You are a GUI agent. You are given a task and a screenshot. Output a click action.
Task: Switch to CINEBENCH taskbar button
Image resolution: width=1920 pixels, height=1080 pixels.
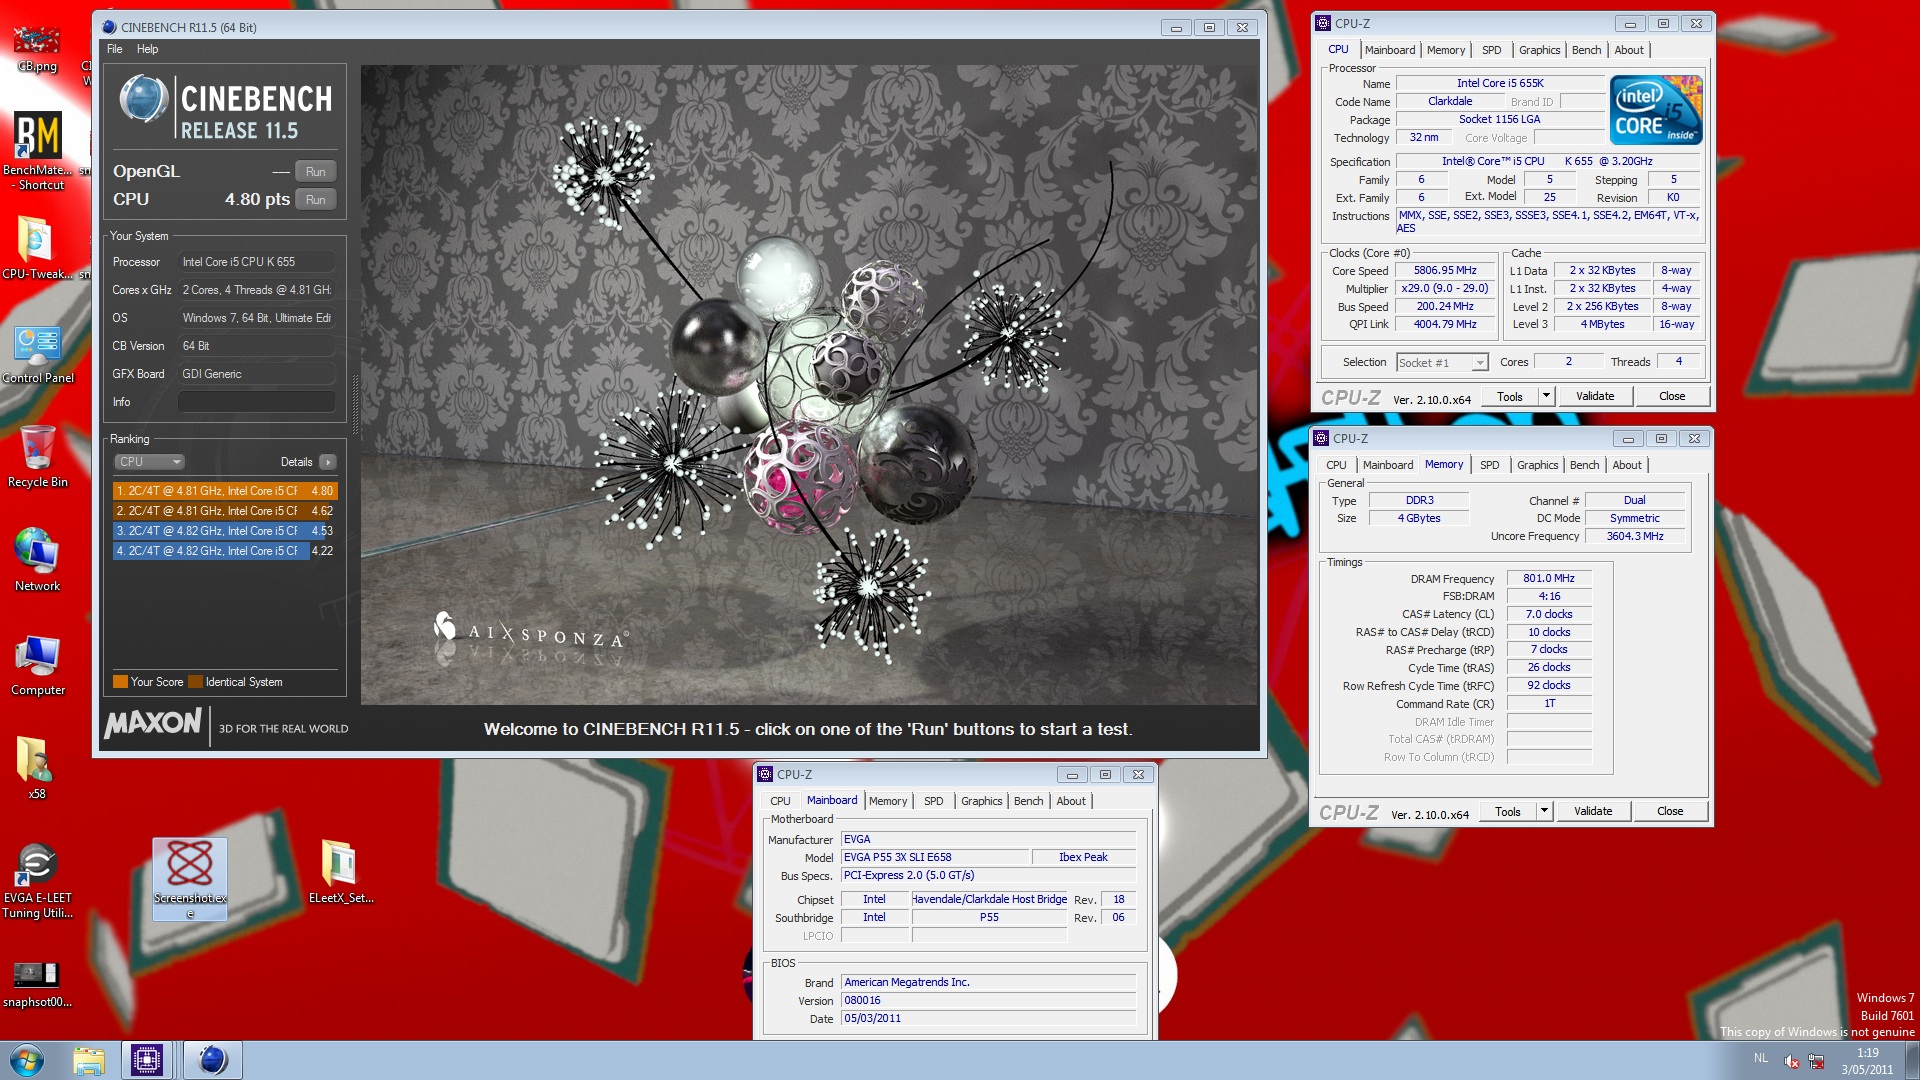212,1060
